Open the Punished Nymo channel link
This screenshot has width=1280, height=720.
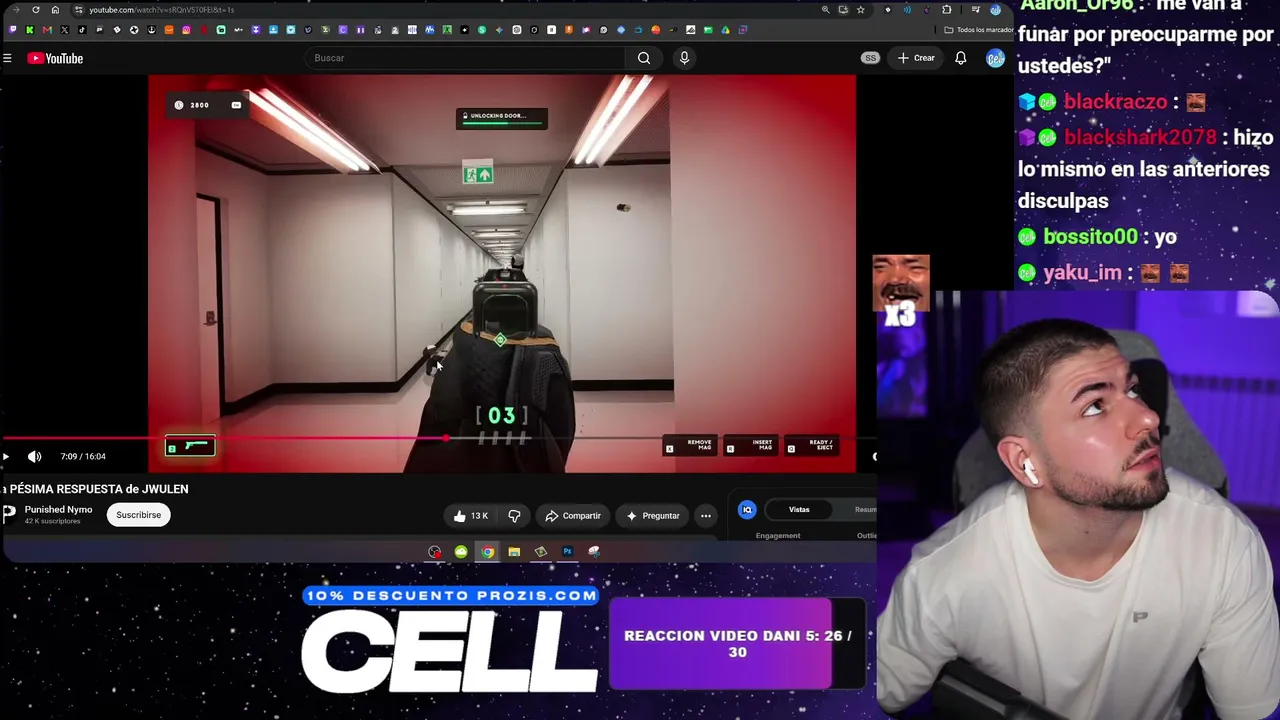pyautogui.click(x=58, y=510)
